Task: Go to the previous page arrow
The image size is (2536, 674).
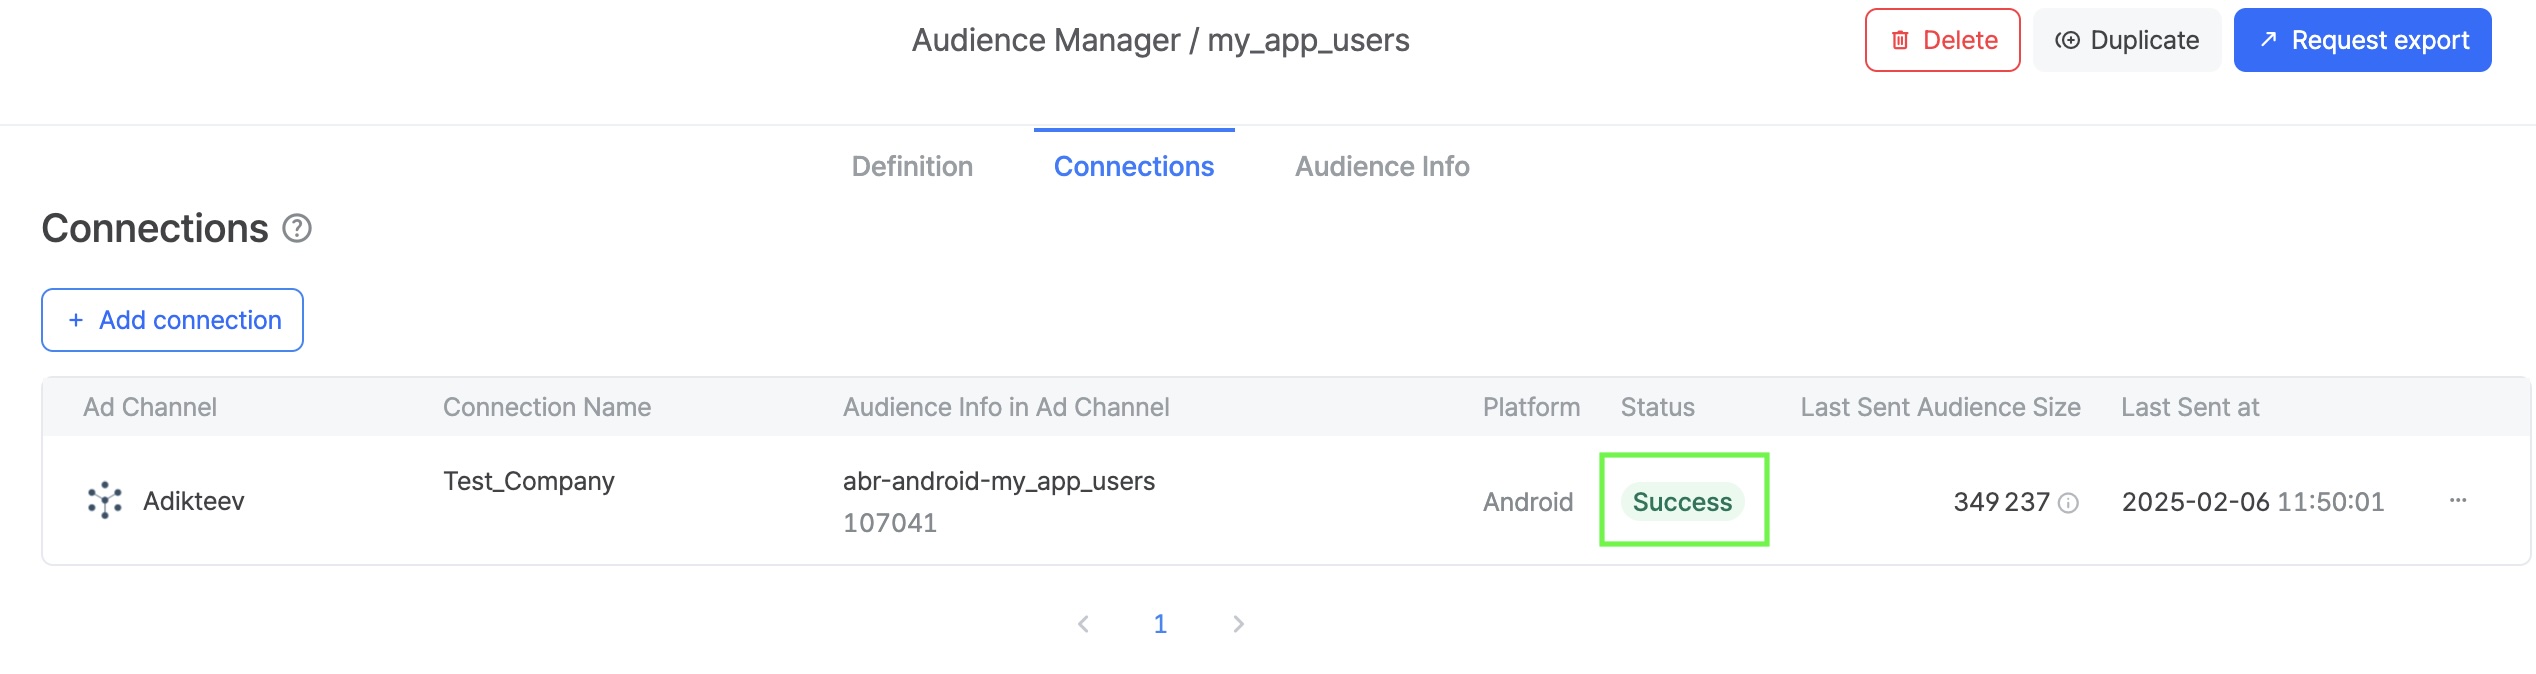Action: (1083, 624)
